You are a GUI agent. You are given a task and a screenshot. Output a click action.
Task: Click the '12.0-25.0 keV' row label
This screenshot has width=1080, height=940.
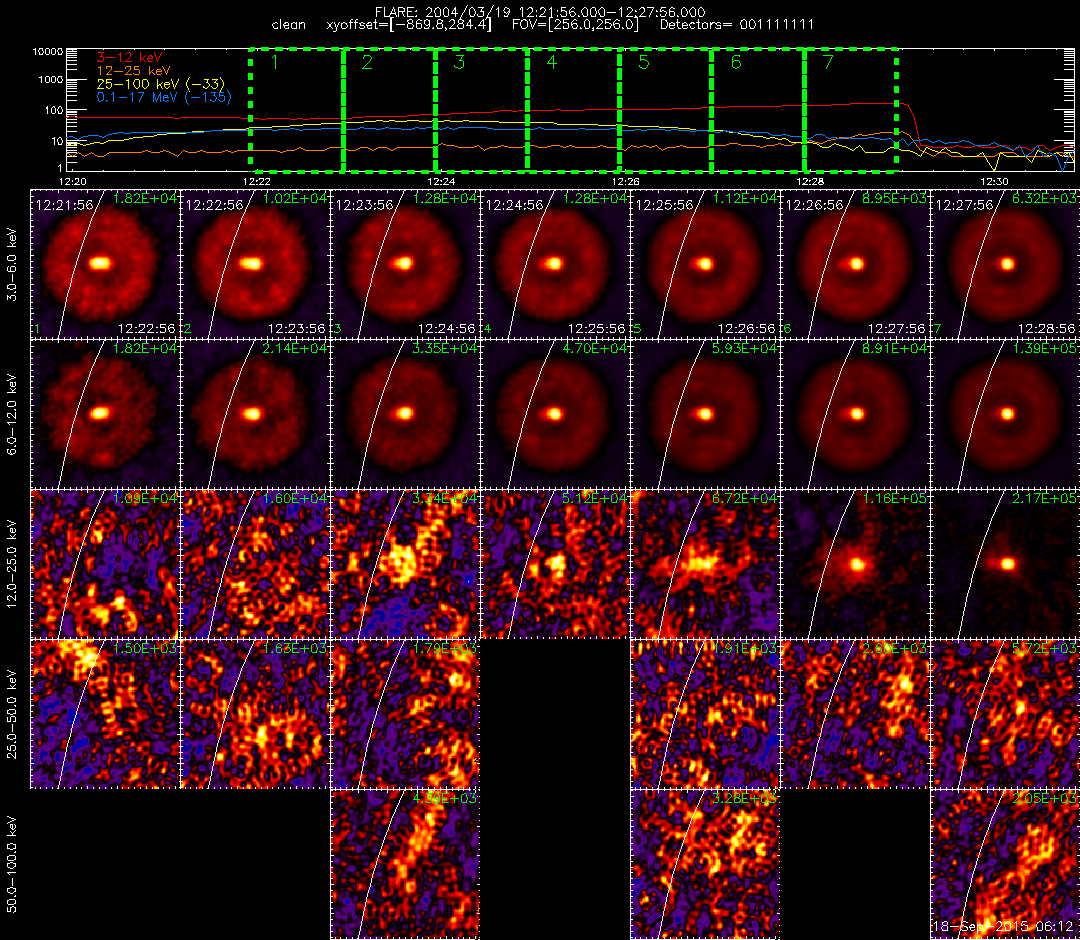(x=12, y=564)
